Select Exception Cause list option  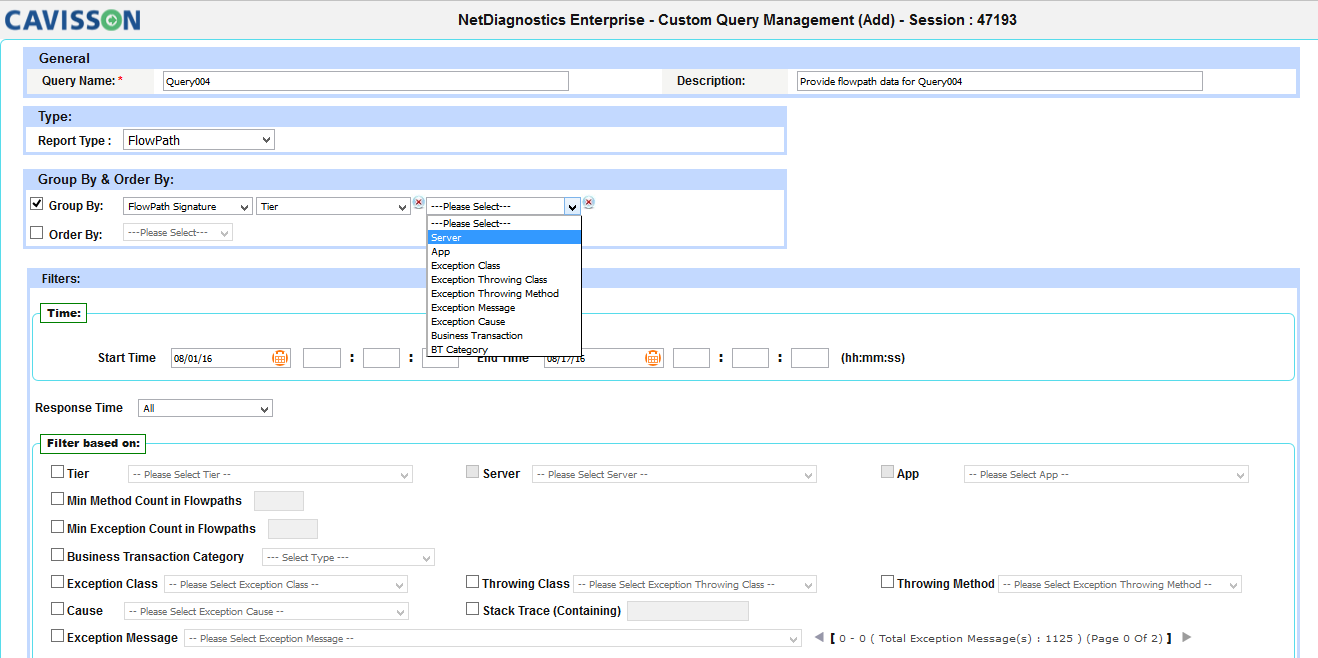pos(504,321)
